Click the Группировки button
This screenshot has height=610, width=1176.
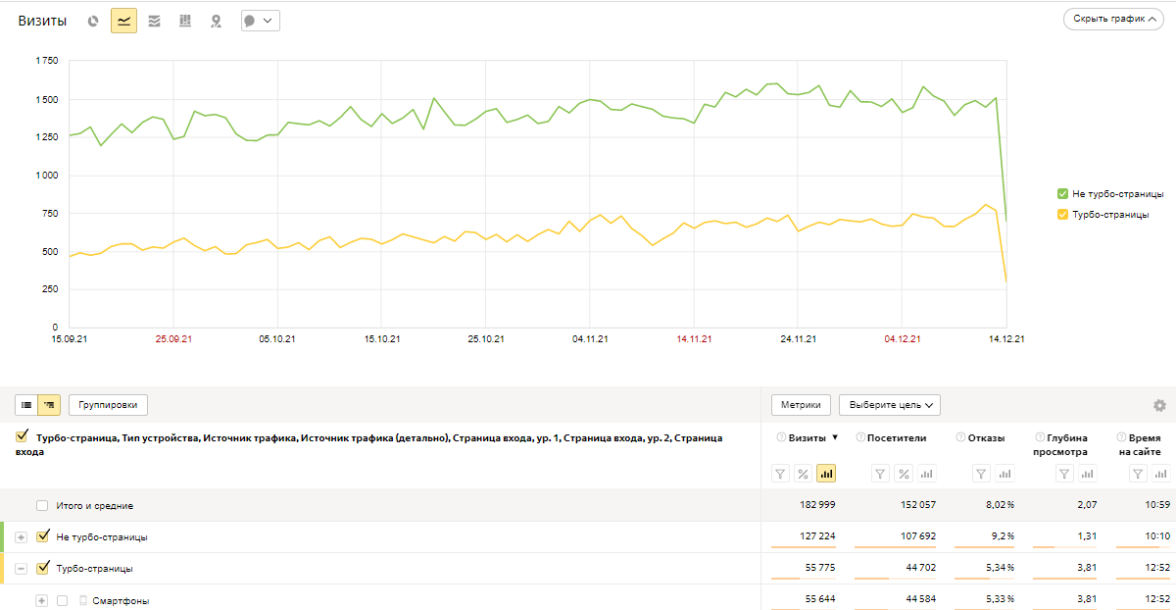coord(108,405)
